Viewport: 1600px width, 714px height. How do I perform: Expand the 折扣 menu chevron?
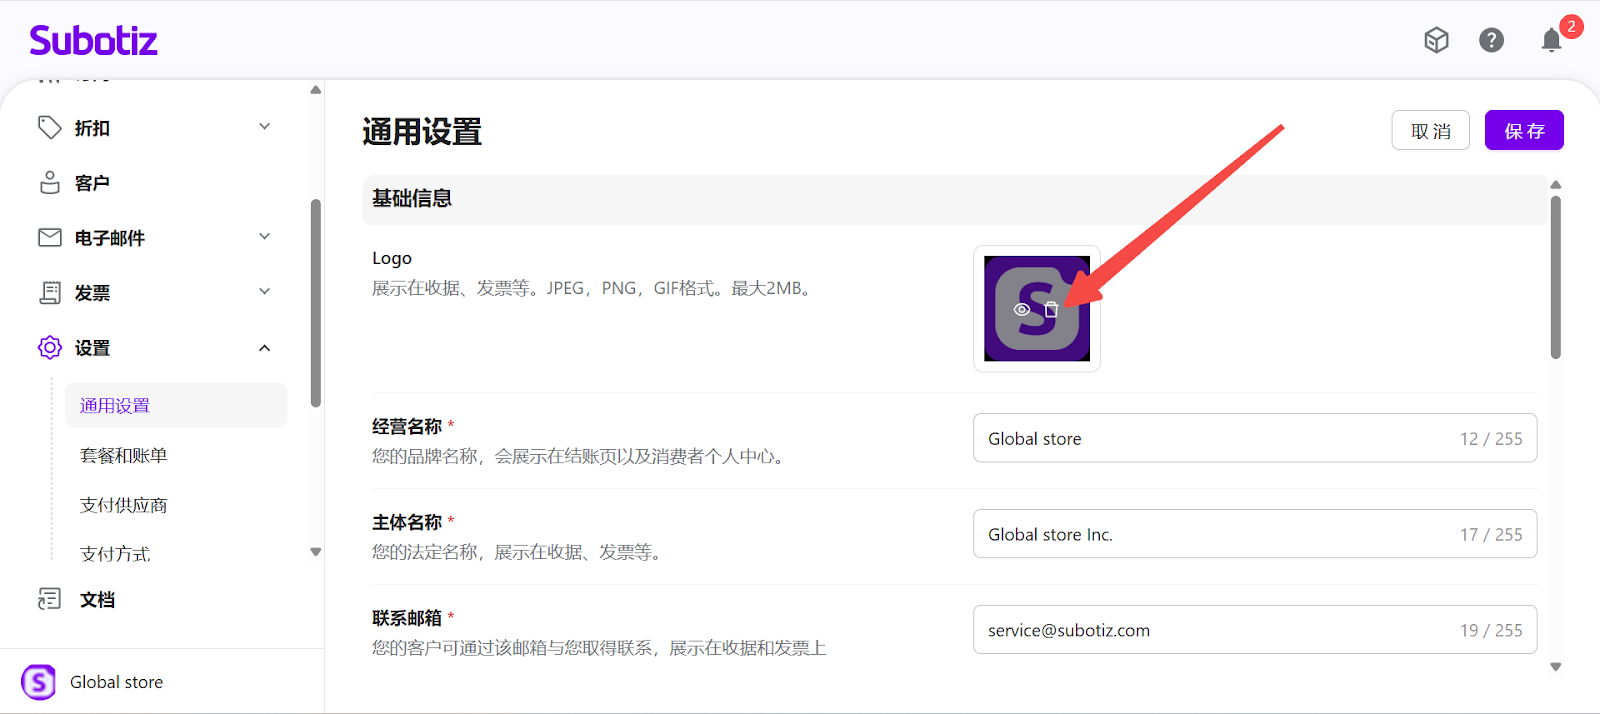(265, 127)
